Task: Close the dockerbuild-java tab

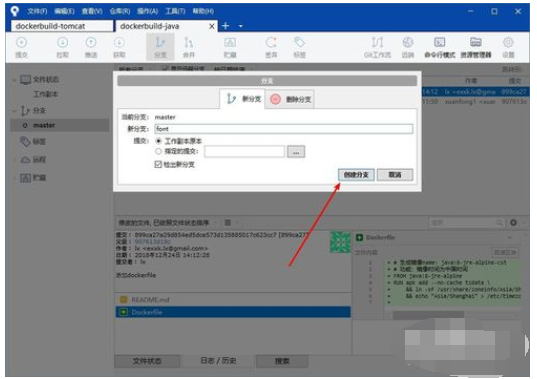Action: pos(212,26)
